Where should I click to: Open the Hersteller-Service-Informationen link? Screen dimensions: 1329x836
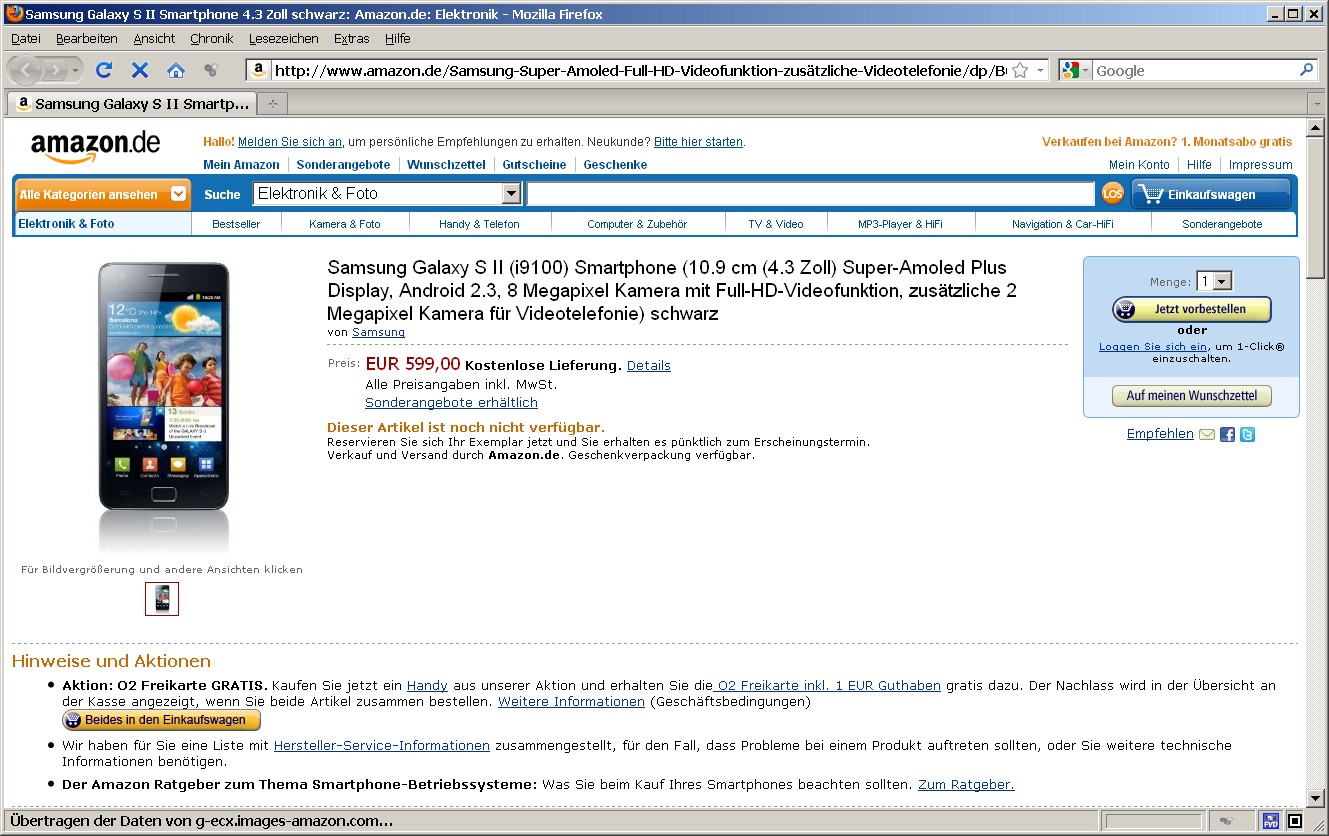coord(382,745)
